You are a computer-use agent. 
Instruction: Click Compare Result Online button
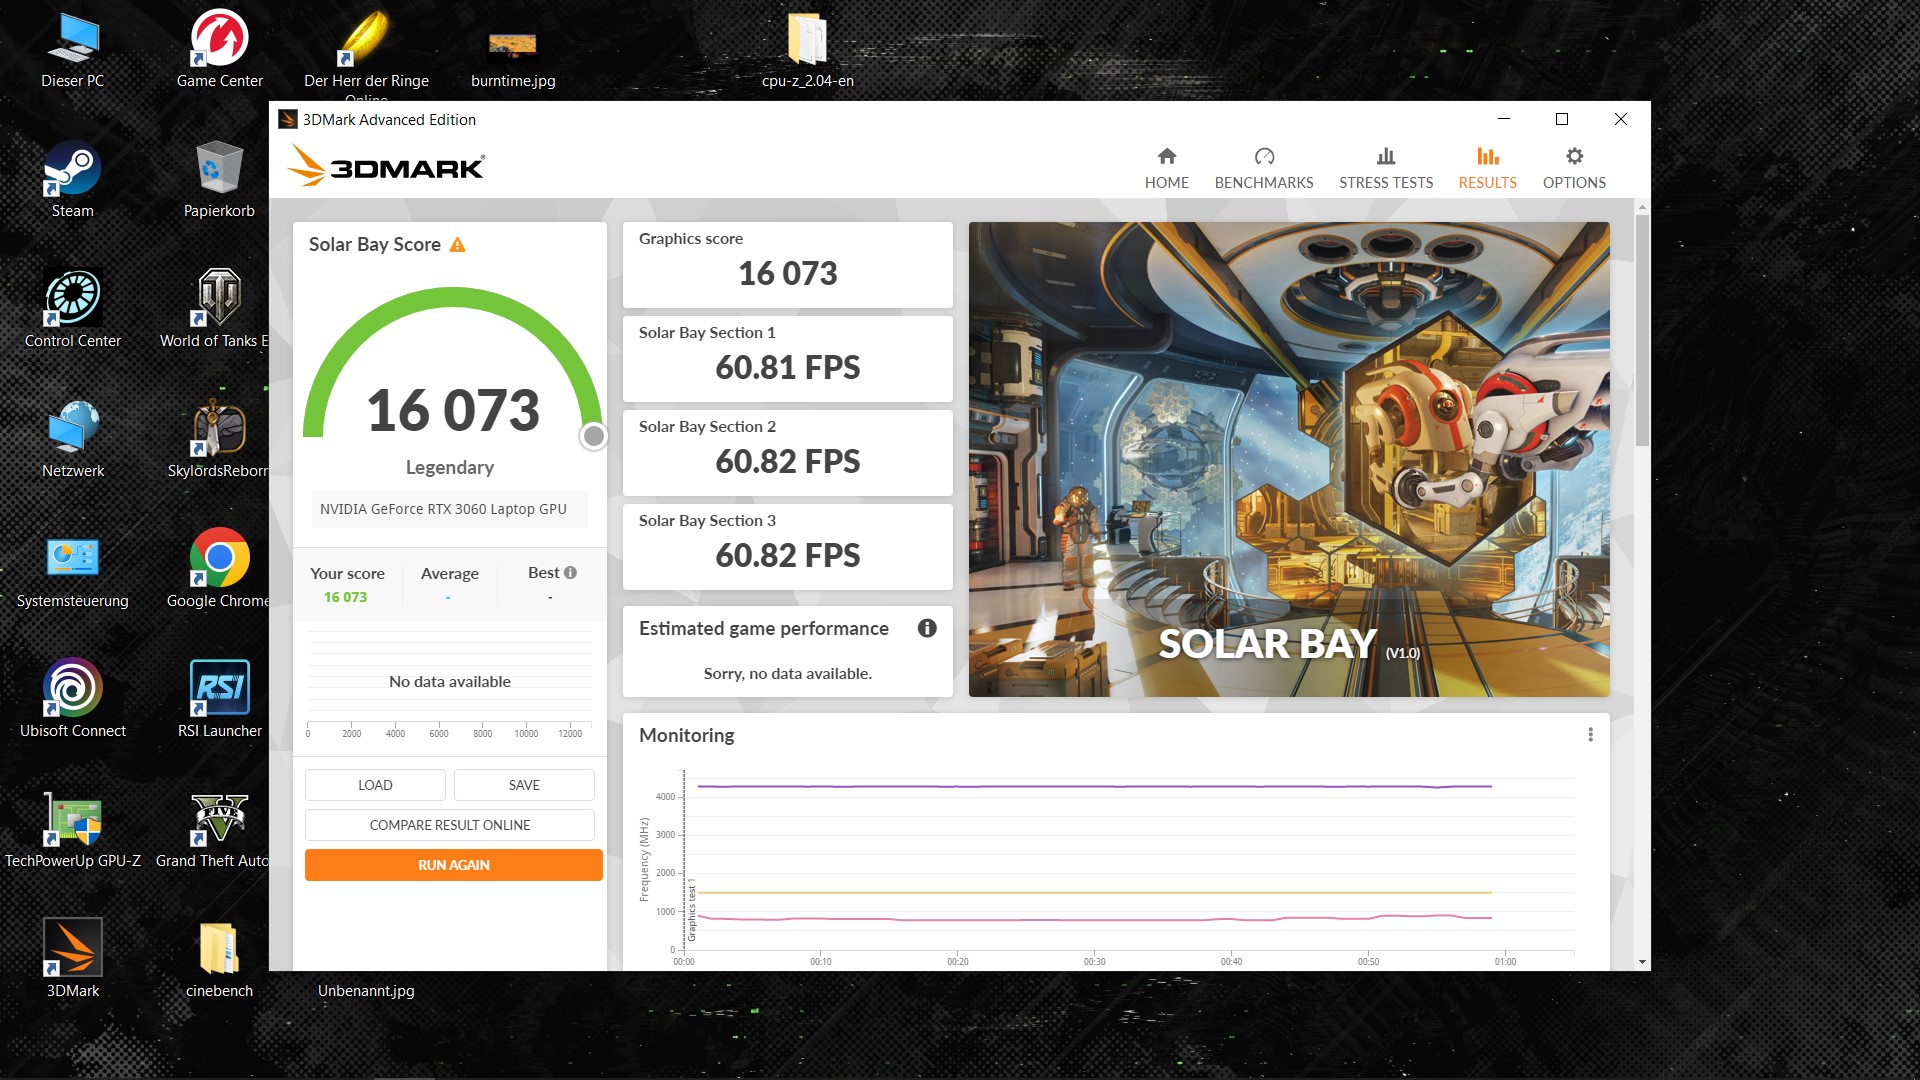(x=449, y=825)
